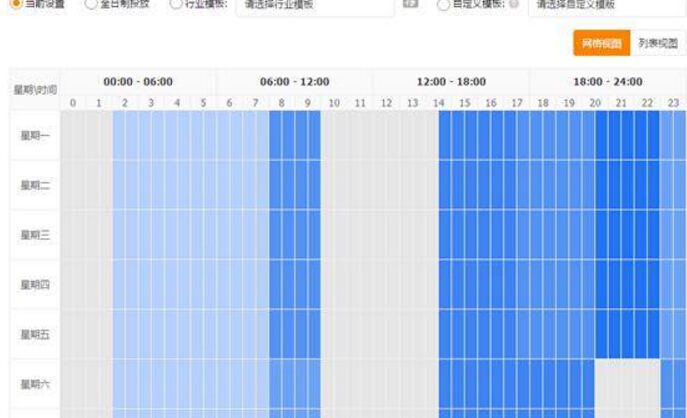Viewport: 687px width, 418px height.
Task: Click the small icon right of industry template dropdown
Action: click(x=410, y=4)
